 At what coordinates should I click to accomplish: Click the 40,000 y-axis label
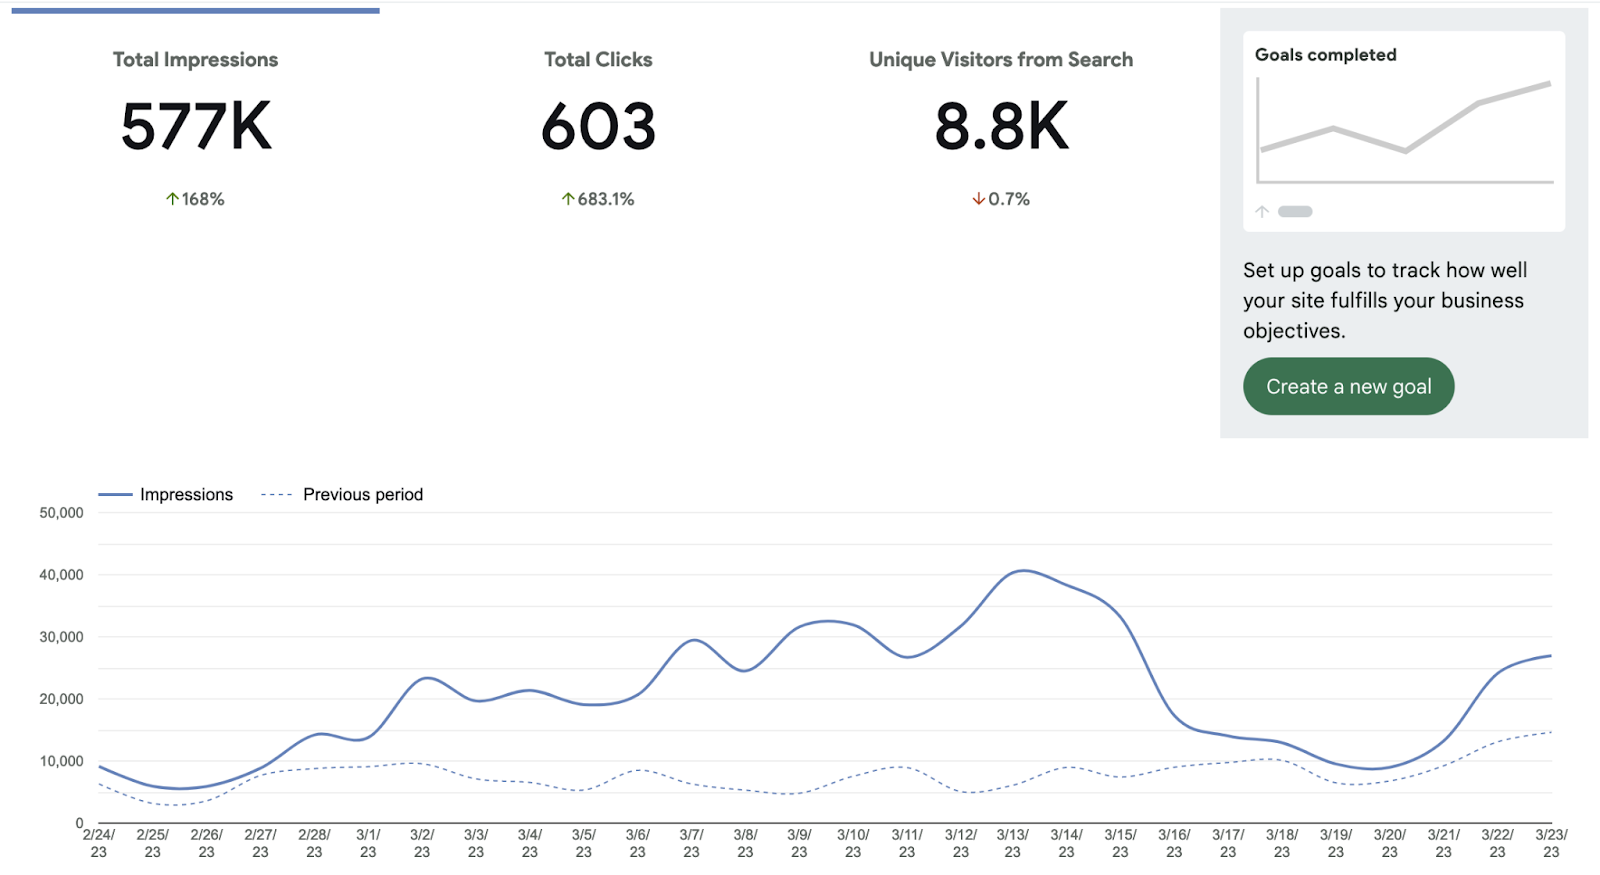61,575
